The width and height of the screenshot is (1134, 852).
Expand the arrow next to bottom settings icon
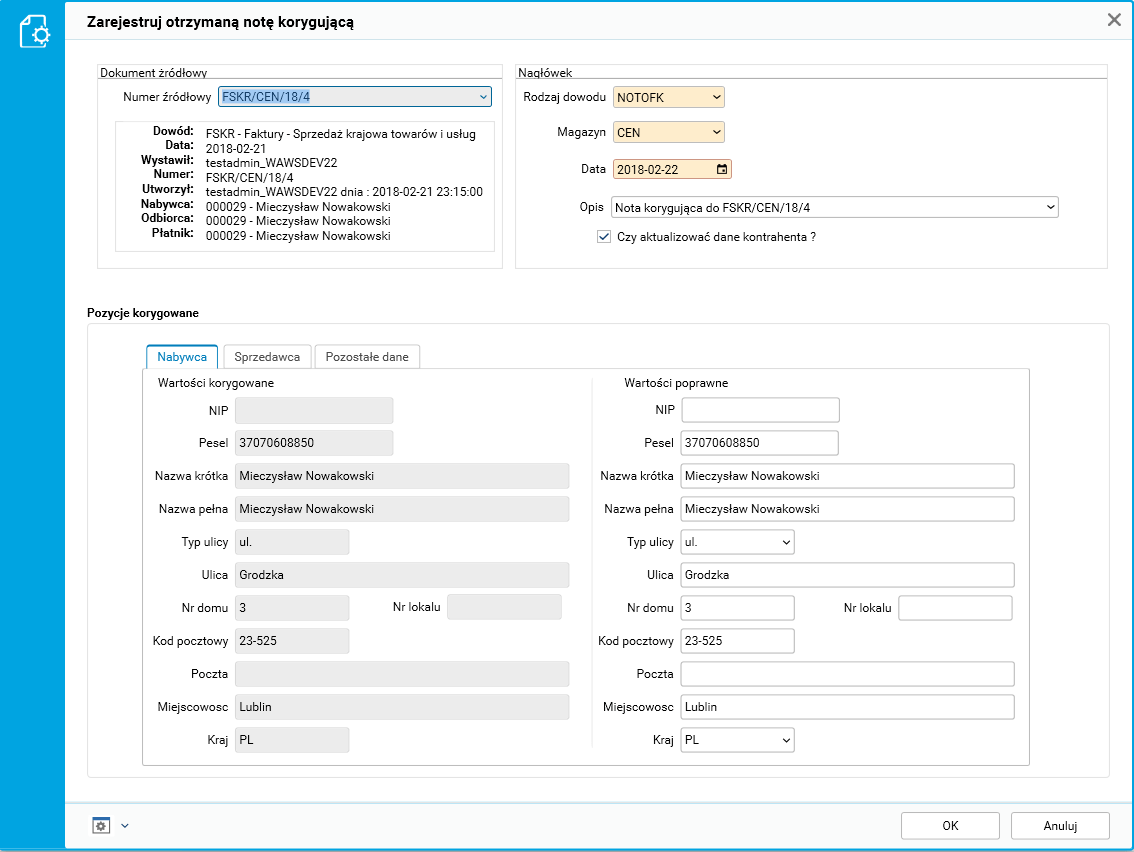click(125, 826)
